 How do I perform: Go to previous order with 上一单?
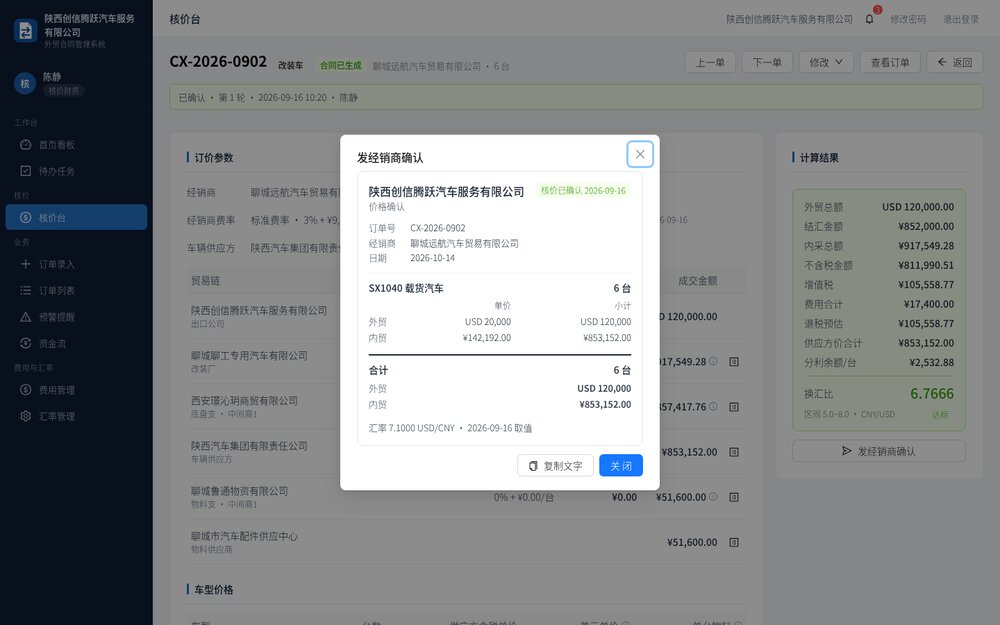tap(710, 62)
